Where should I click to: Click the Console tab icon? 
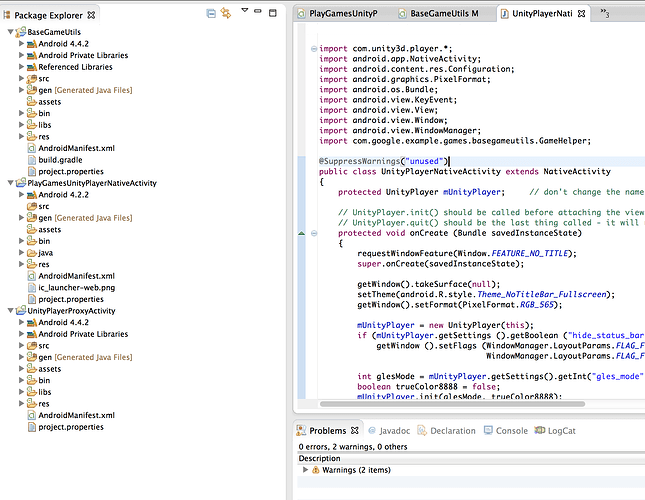pos(488,430)
